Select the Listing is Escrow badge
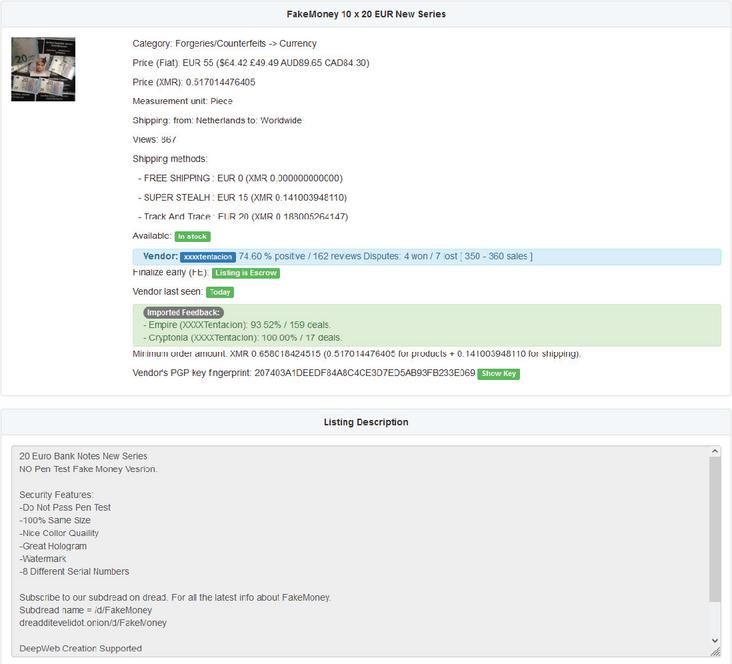Image resolution: width=732 pixels, height=664 pixels. [x=246, y=273]
